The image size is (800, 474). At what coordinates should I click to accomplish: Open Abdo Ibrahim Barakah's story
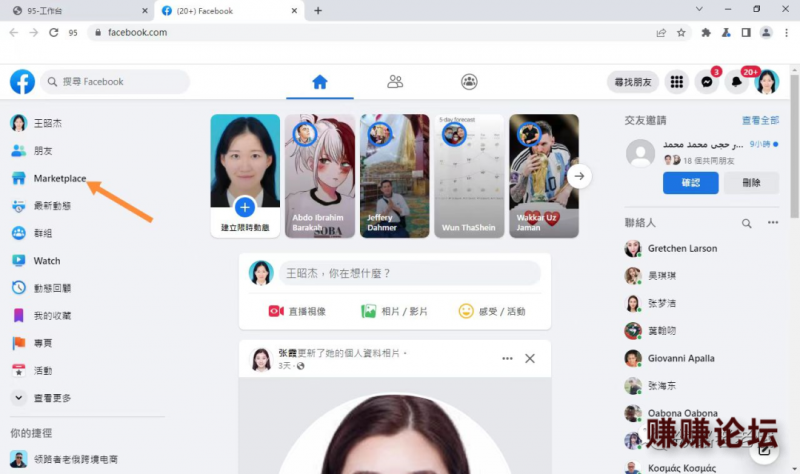[x=320, y=176]
